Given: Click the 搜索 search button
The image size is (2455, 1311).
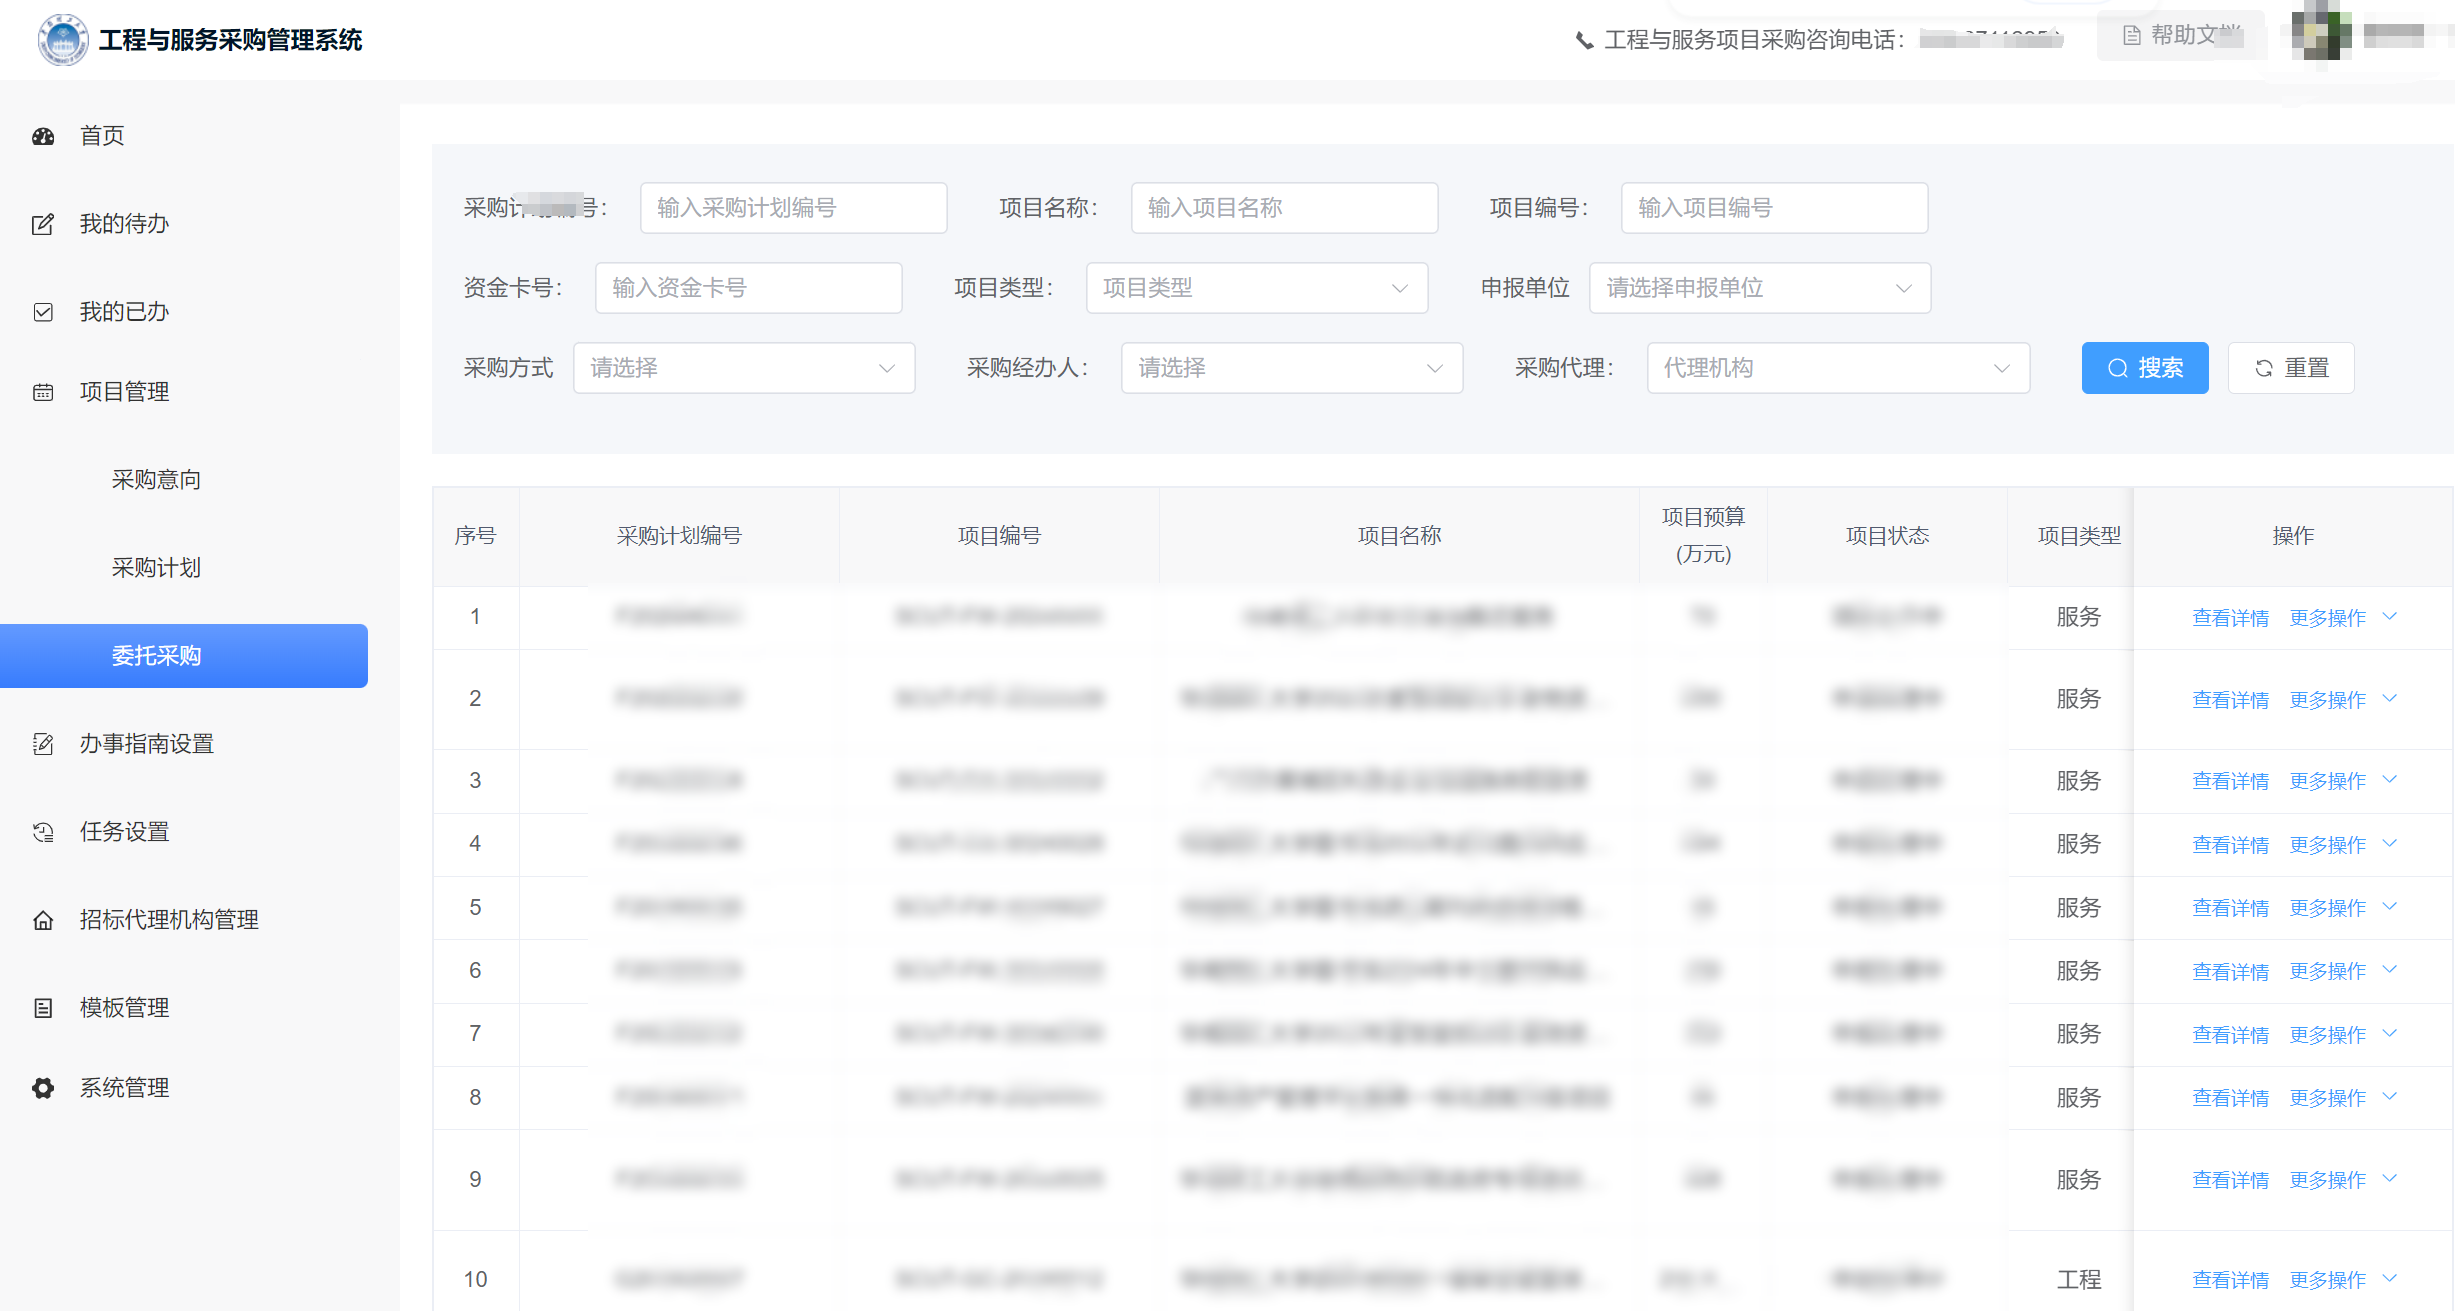Looking at the screenshot, I should pyautogui.click(x=2144, y=368).
